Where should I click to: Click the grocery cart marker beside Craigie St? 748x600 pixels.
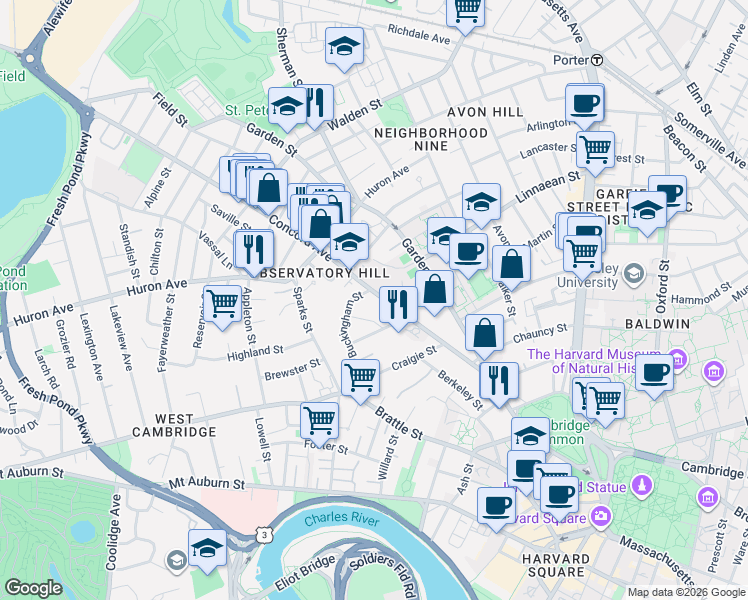(x=361, y=379)
